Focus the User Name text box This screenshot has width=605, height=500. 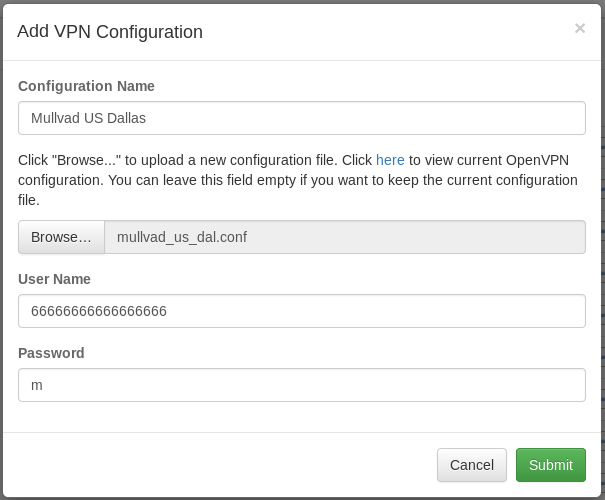(301, 311)
